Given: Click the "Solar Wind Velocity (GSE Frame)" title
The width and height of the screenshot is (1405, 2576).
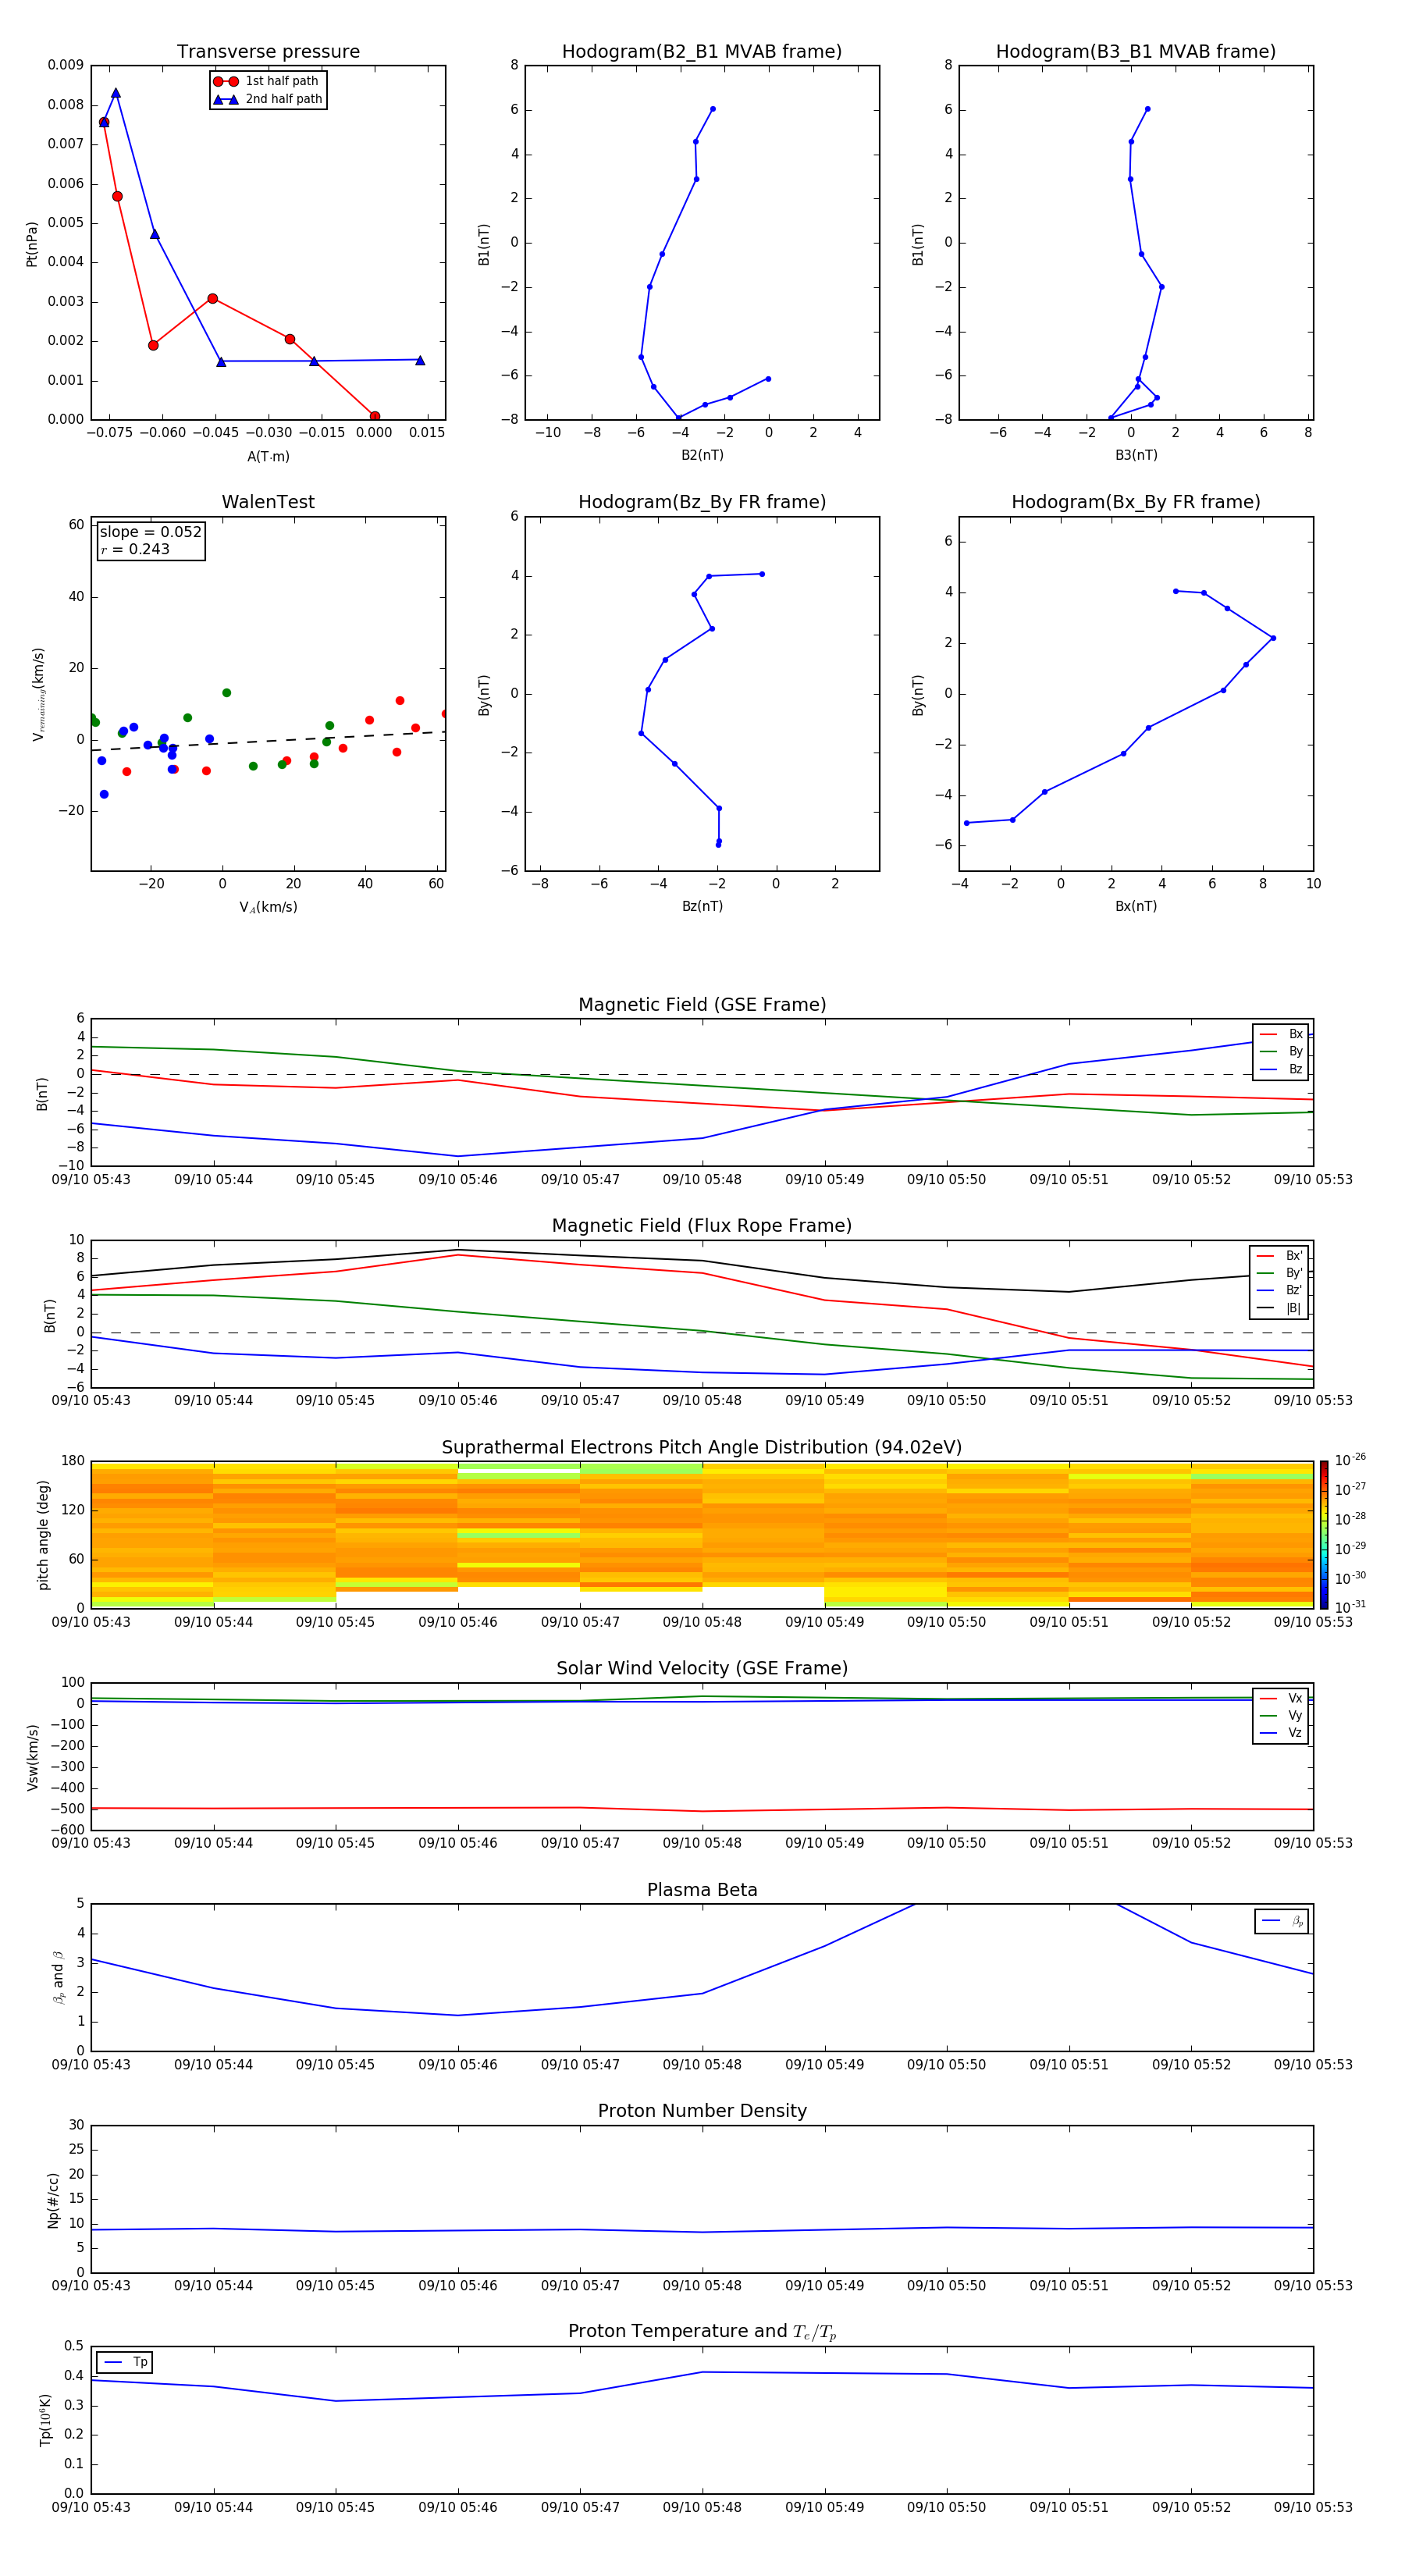Looking at the screenshot, I should click(702, 1668).
